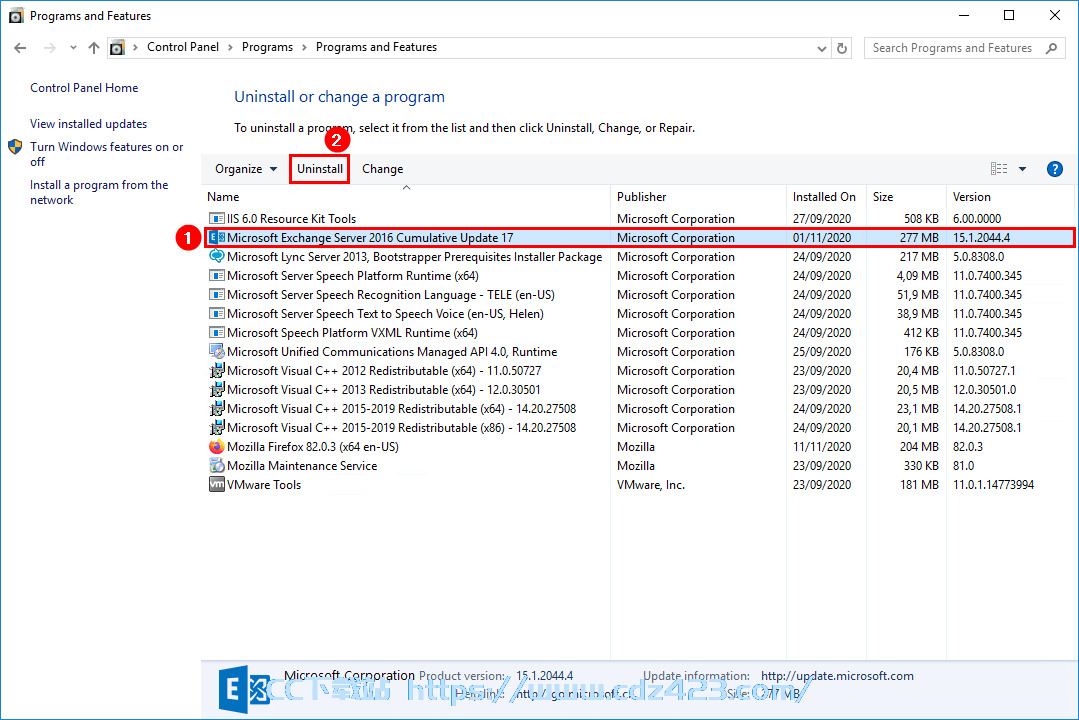The height and width of the screenshot is (720, 1079).
Task: Select Programs and Features breadcrumb segment
Action: pos(376,47)
